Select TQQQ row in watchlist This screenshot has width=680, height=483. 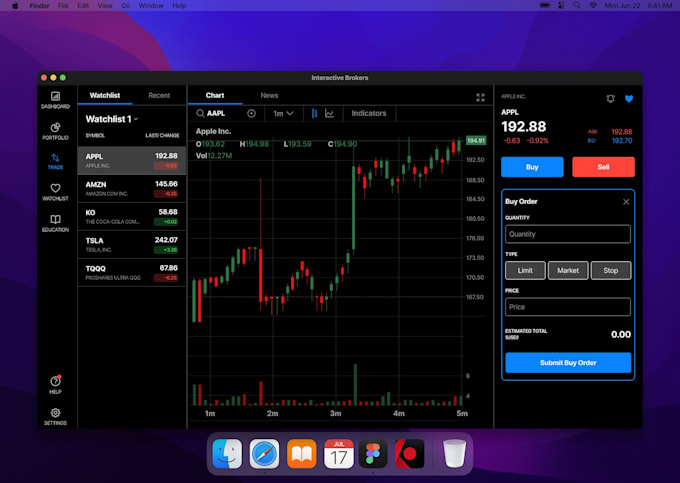pos(132,273)
